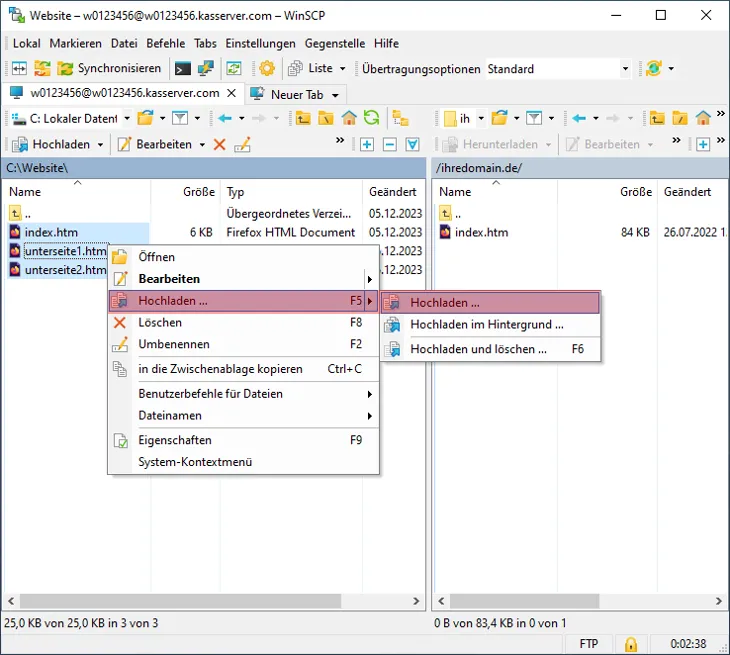Viewport: 730px width, 655px height.
Task: Select Hochladen und löschen ... option
Action: (490, 349)
